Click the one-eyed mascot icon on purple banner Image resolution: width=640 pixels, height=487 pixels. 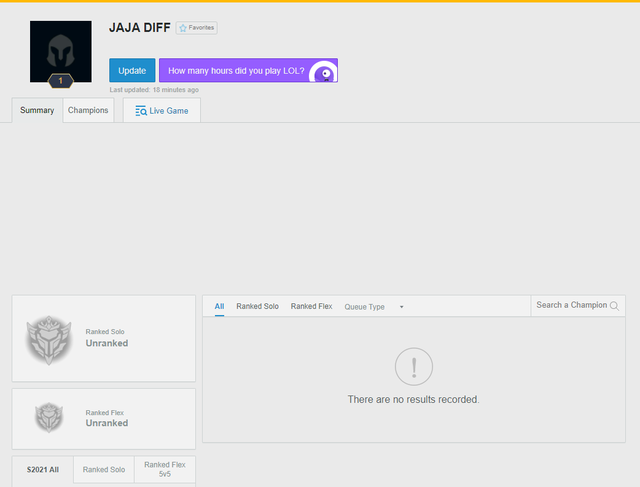pyautogui.click(x=323, y=72)
